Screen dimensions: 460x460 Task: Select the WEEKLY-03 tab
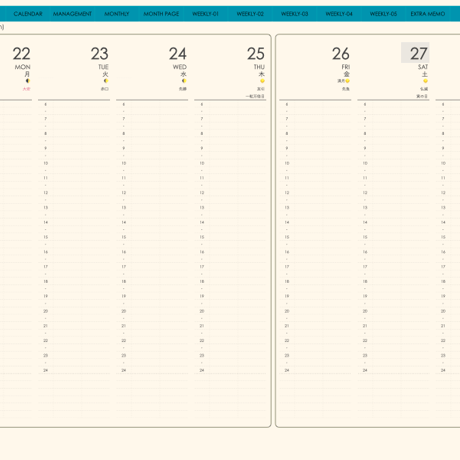pyautogui.click(x=294, y=14)
